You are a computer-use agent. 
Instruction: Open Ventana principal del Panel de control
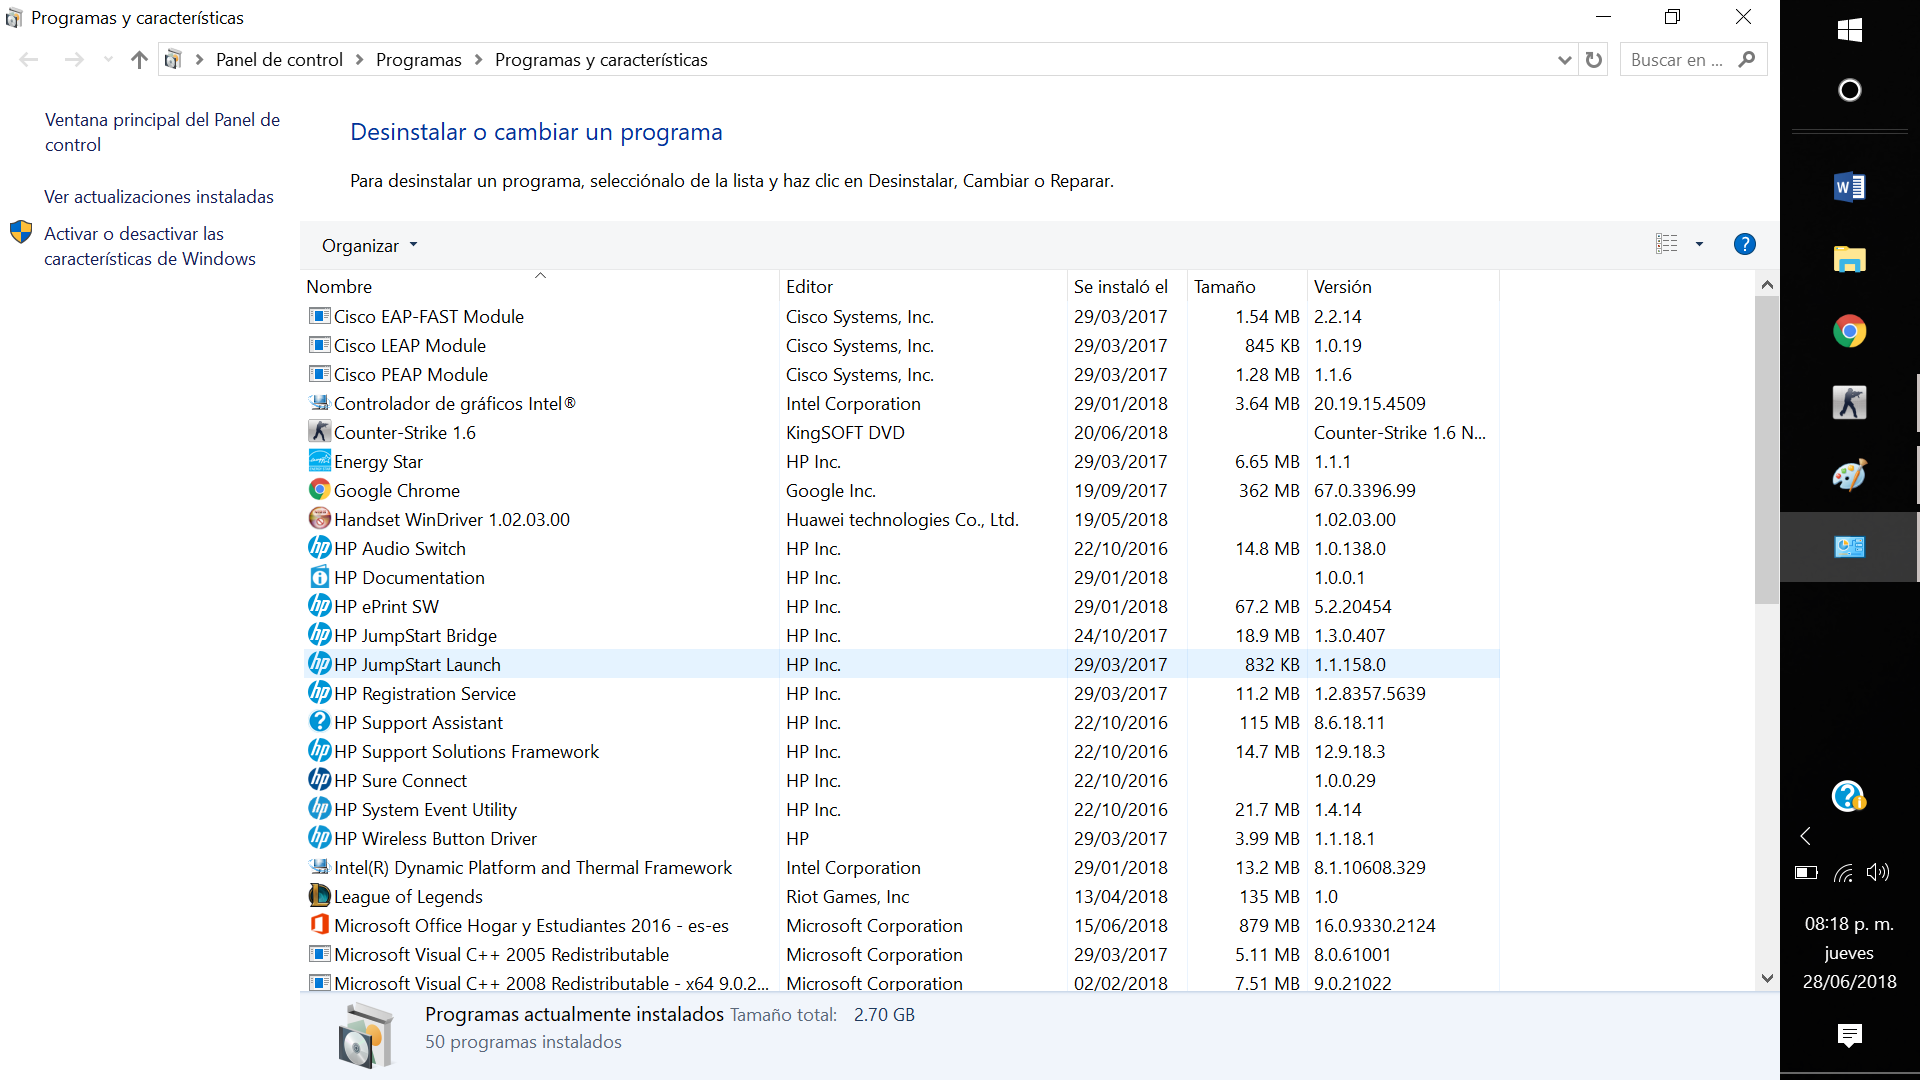point(162,132)
